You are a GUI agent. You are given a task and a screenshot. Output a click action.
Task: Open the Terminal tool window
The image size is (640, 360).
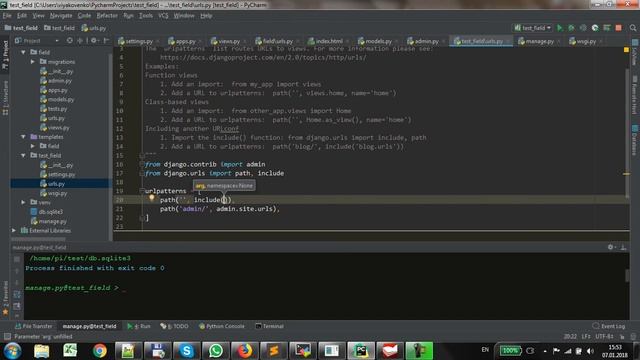[x=269, y=326]
